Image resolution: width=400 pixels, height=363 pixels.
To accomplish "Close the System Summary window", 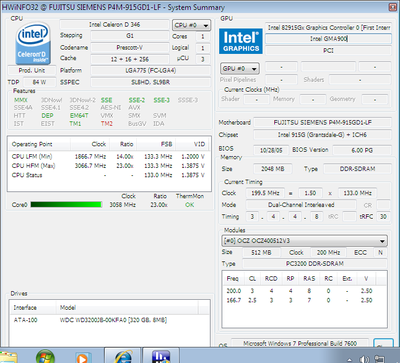I will coord(392,7).
